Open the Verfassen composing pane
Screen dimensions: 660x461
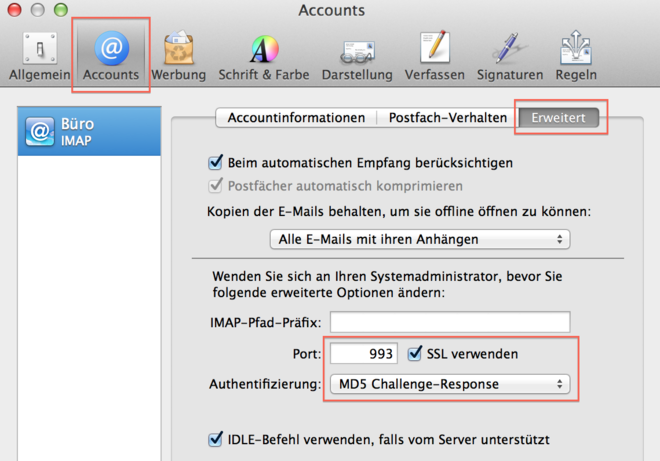point(435,56)
